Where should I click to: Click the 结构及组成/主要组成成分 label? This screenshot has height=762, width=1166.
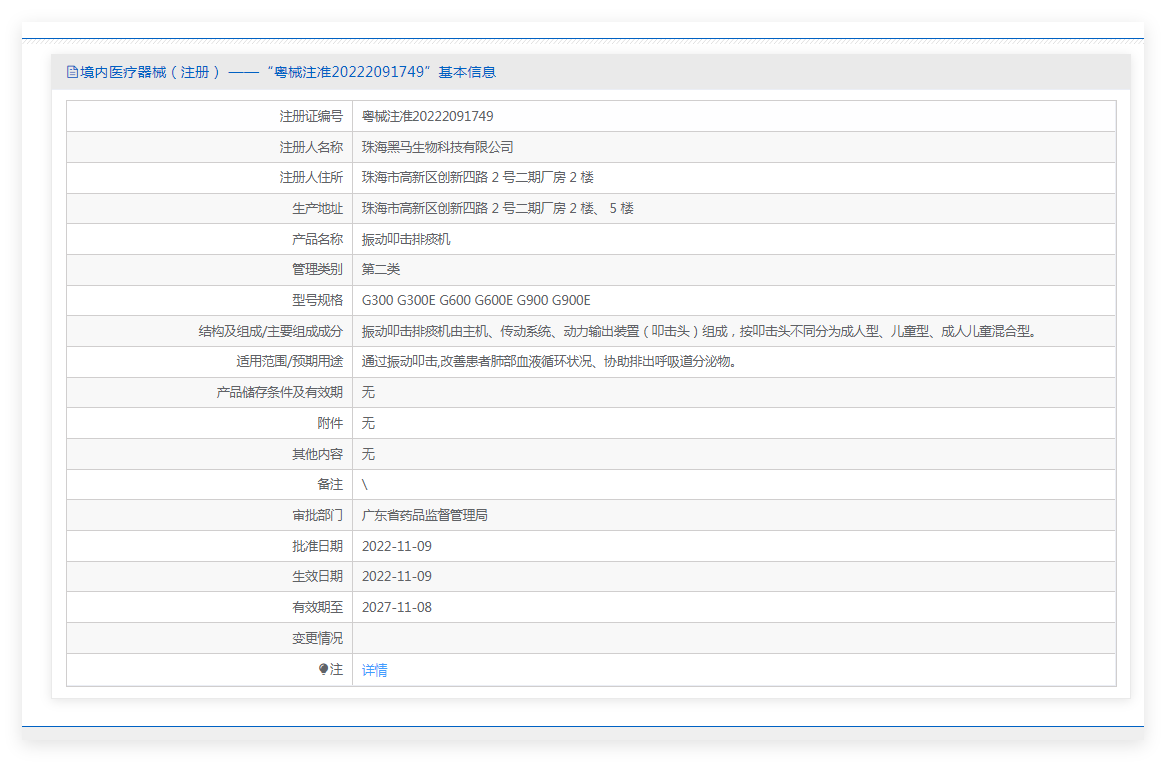pos(270,331)
